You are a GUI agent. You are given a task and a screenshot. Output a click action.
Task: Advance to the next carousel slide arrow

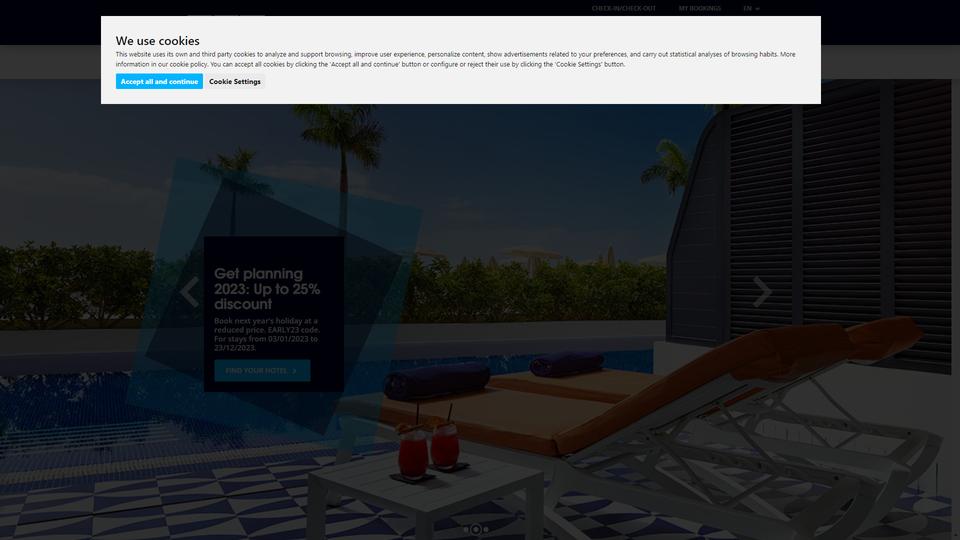[762, 291]
